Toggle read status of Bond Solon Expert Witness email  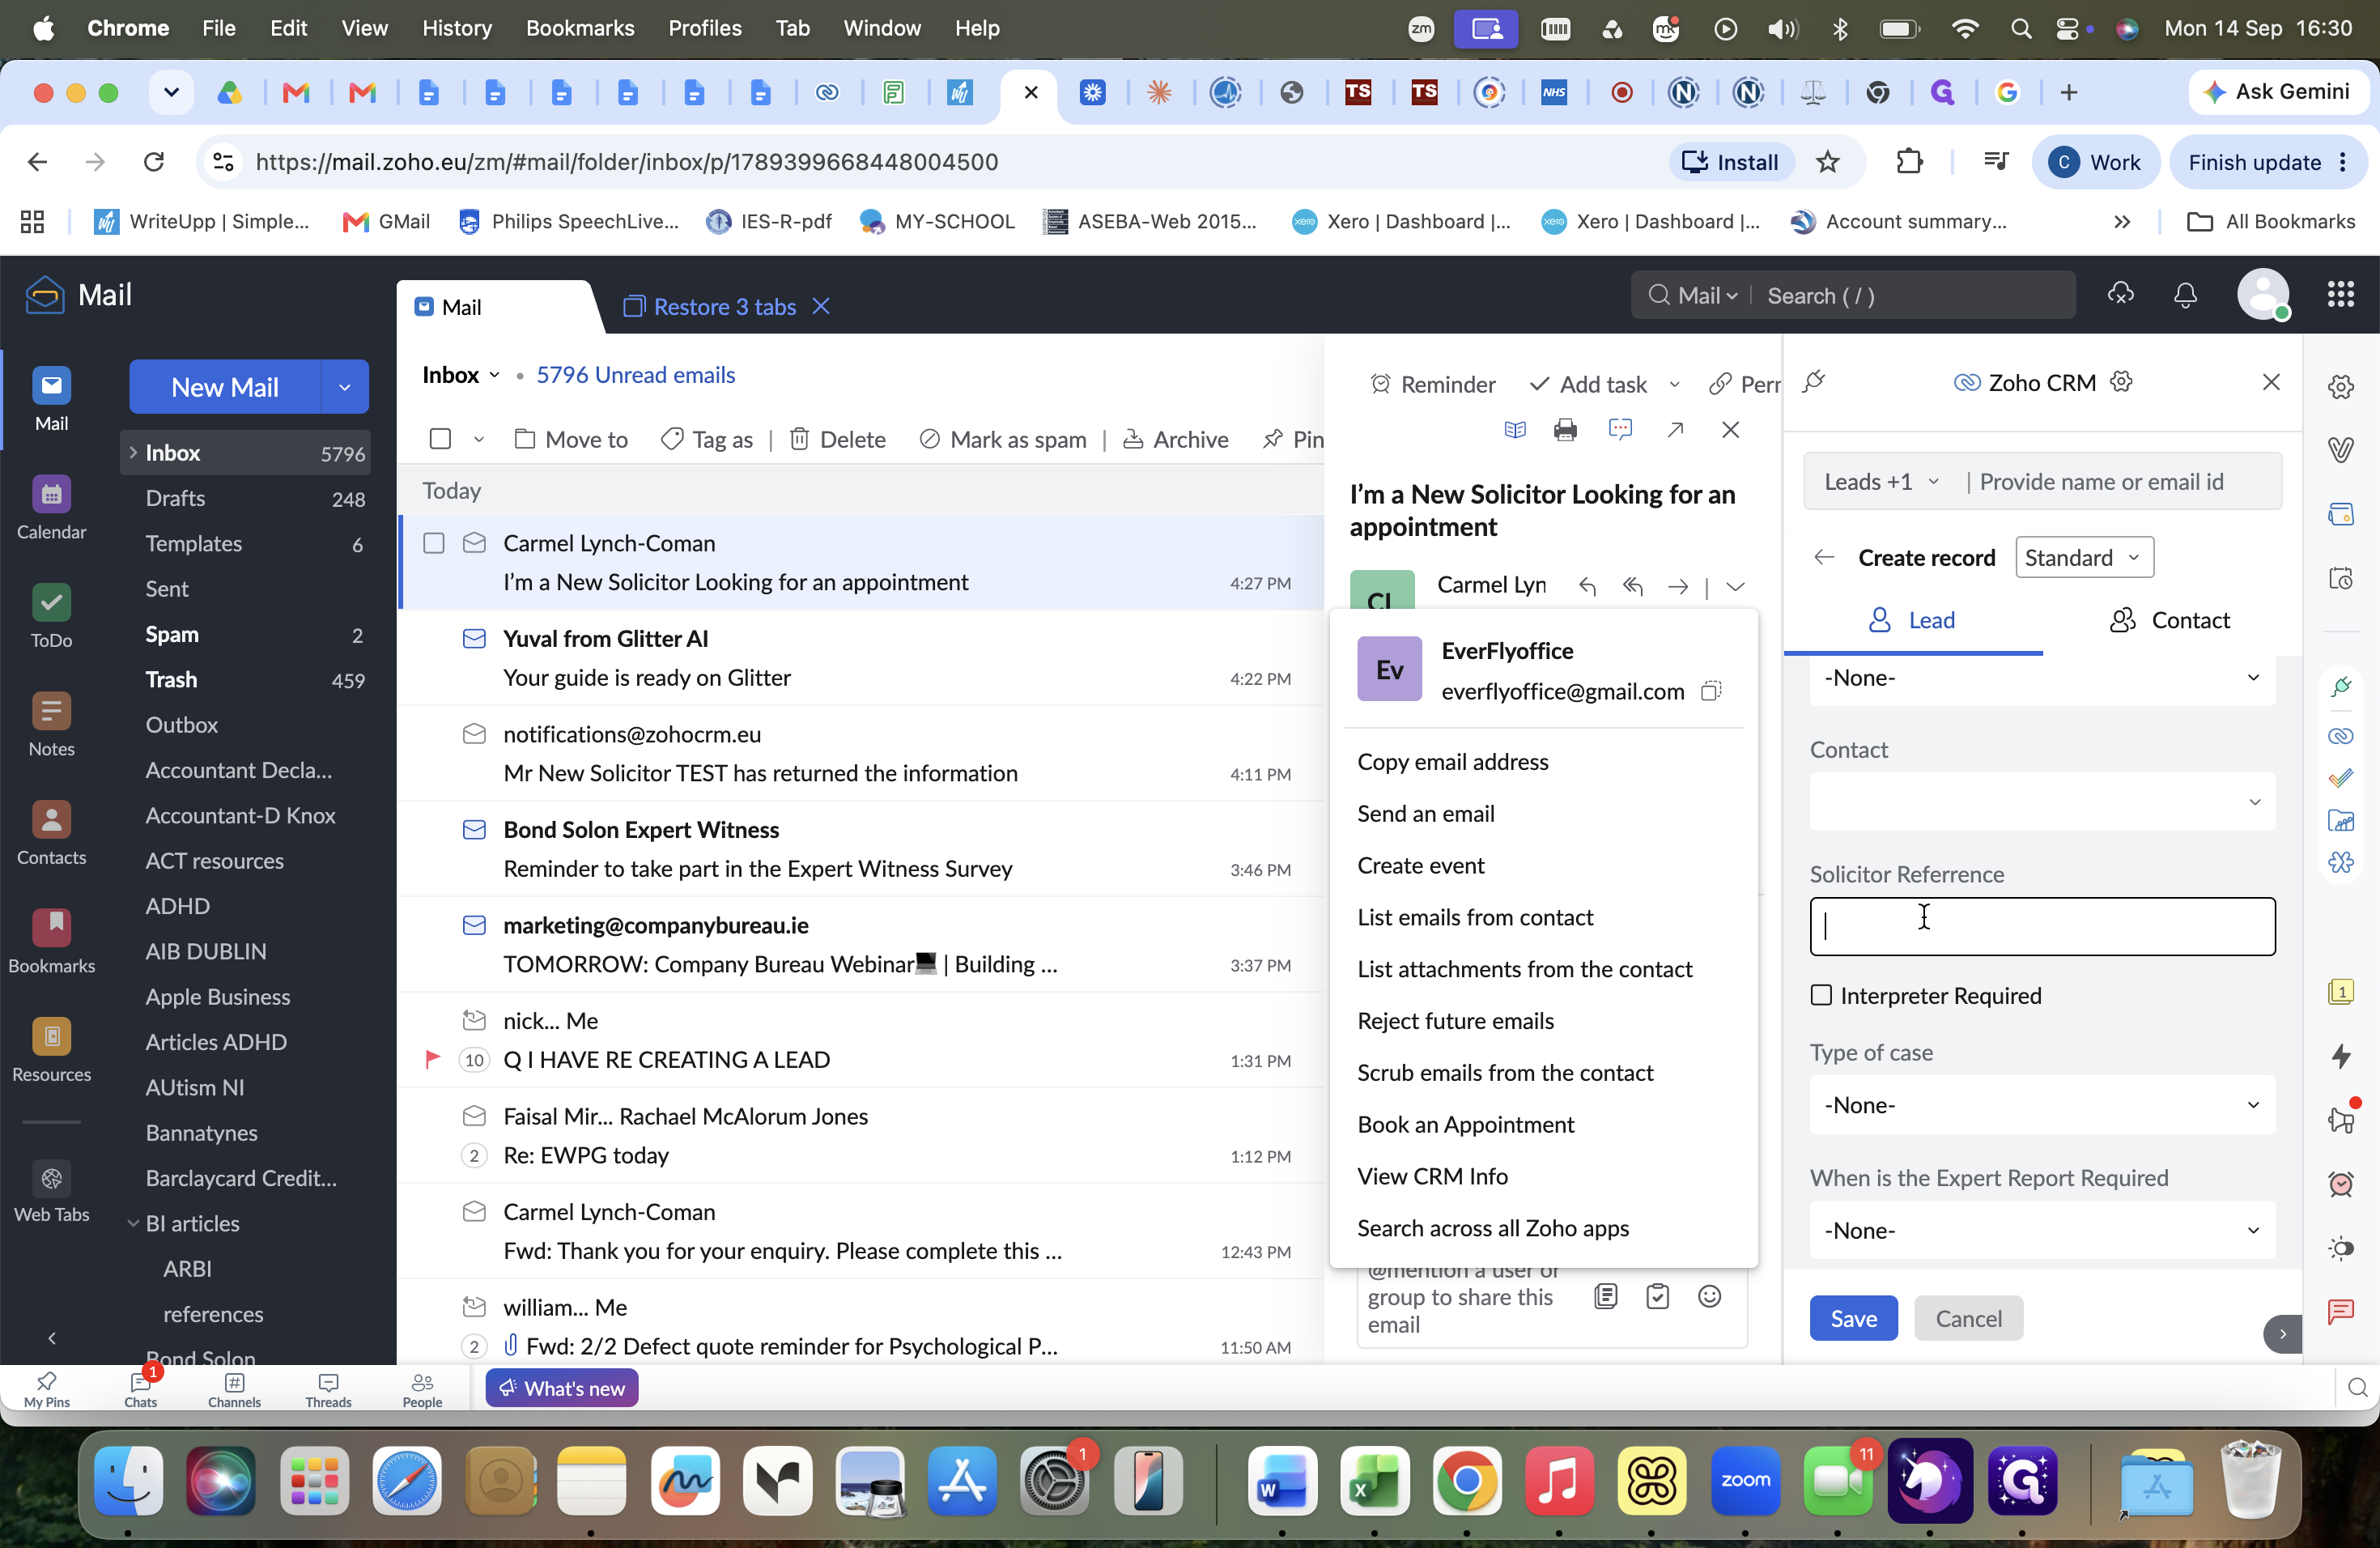click(x=474, y=830)
